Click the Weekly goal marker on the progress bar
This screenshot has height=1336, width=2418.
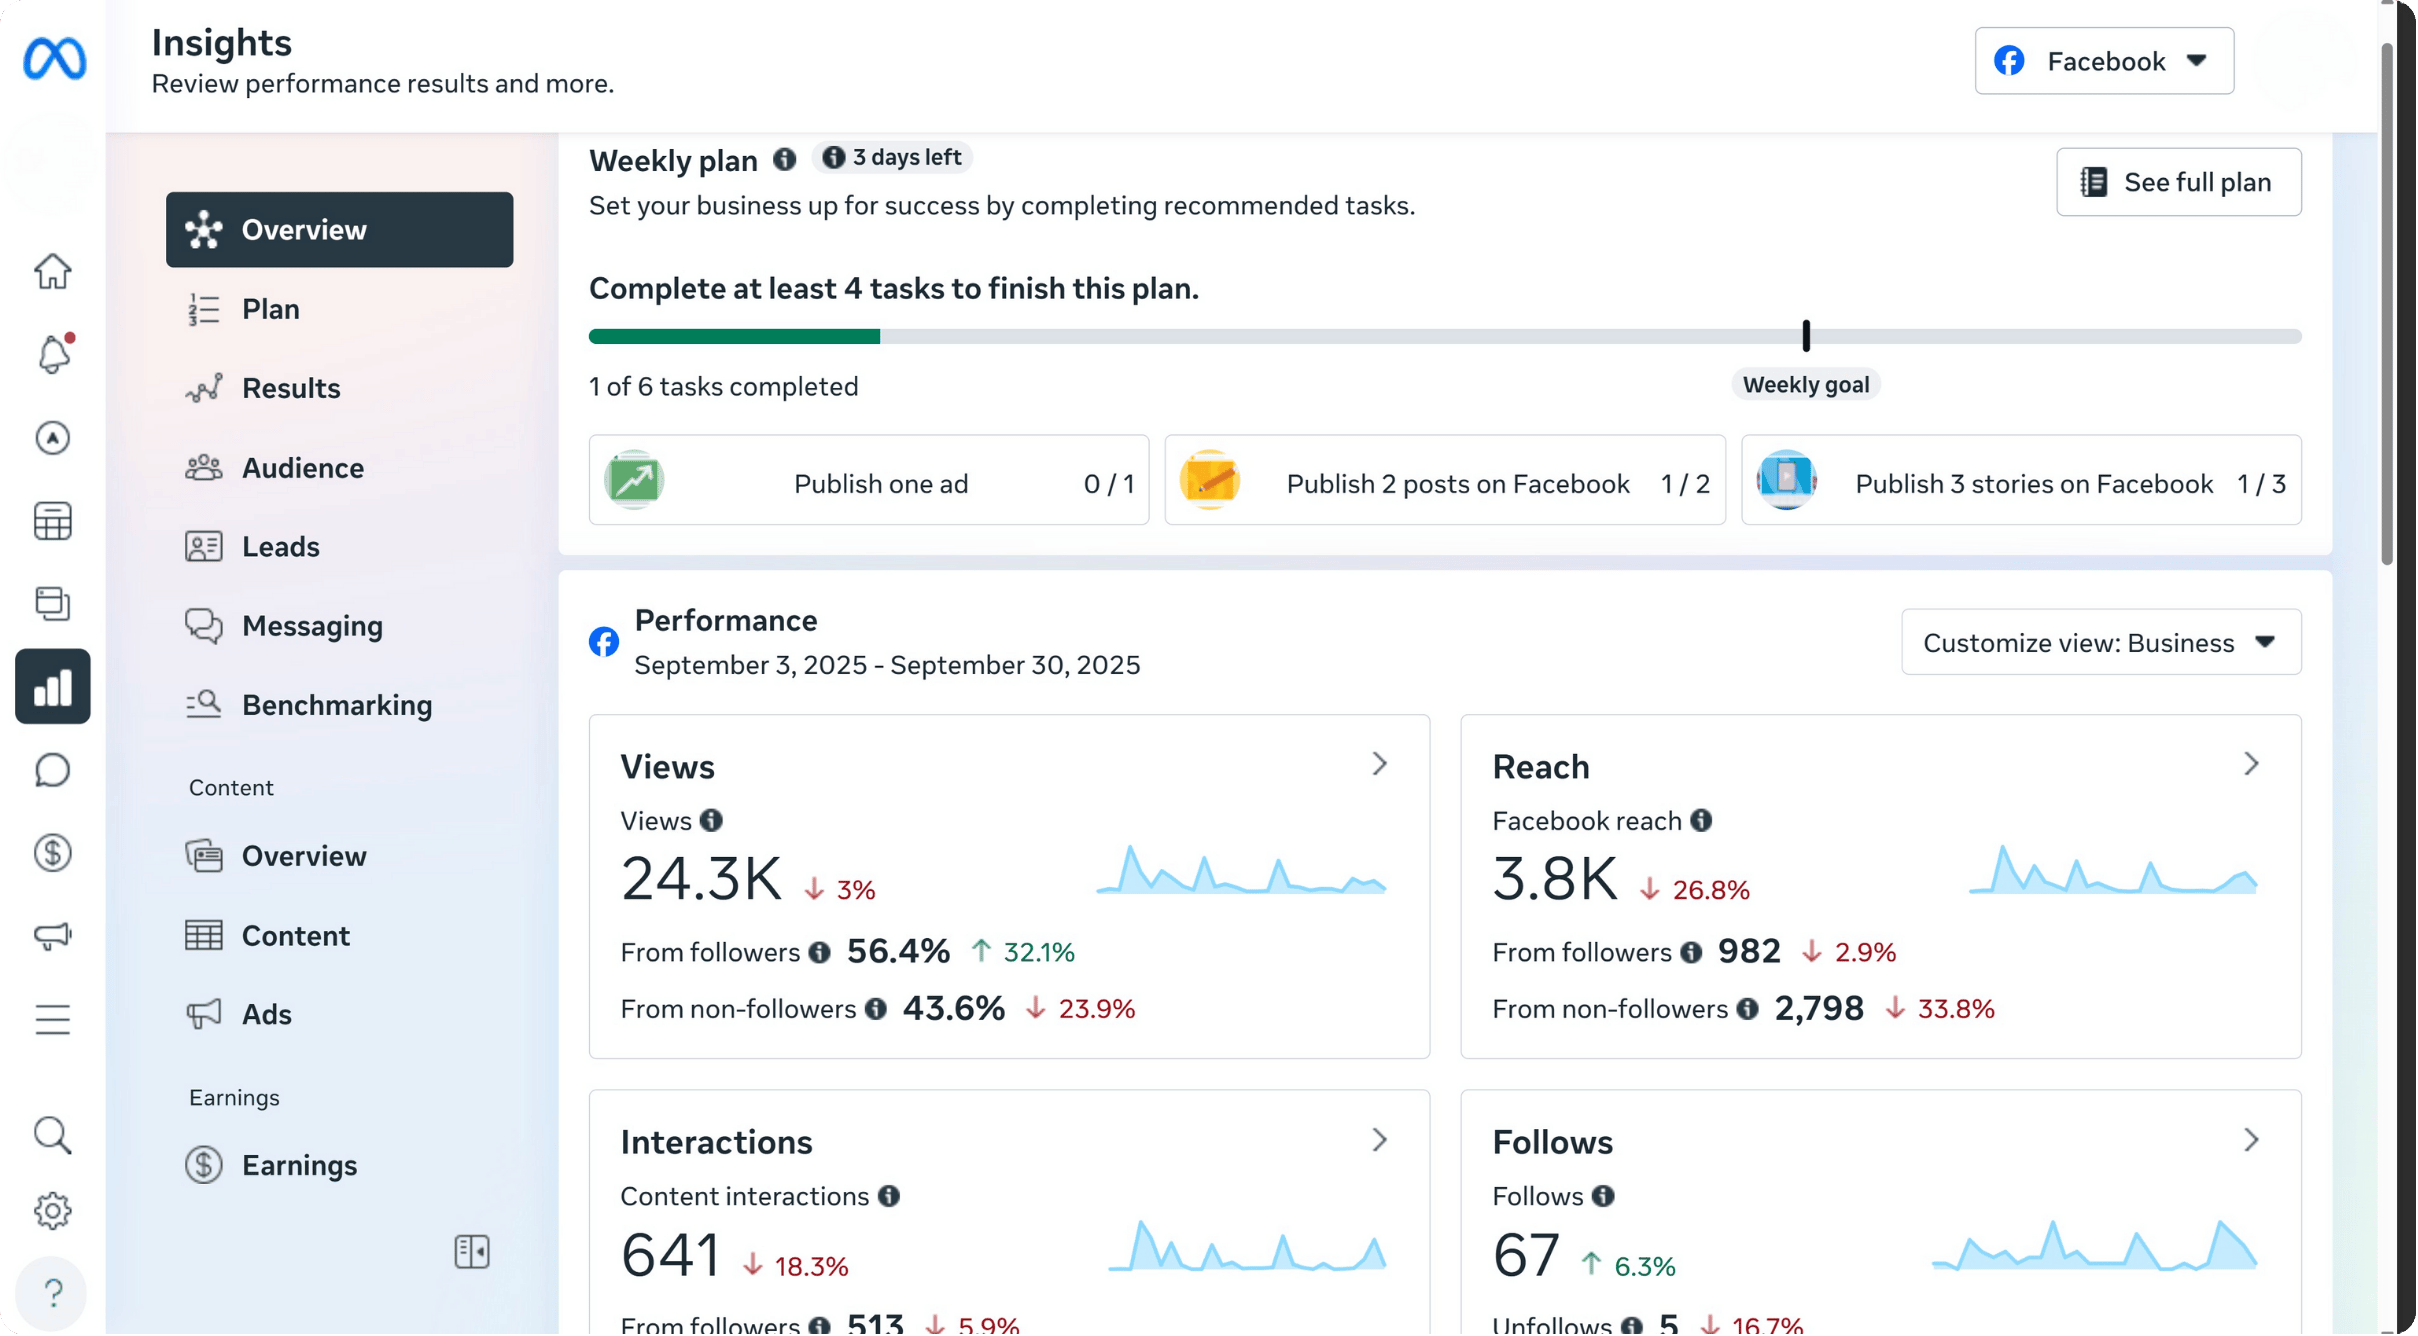point(1805,336)
